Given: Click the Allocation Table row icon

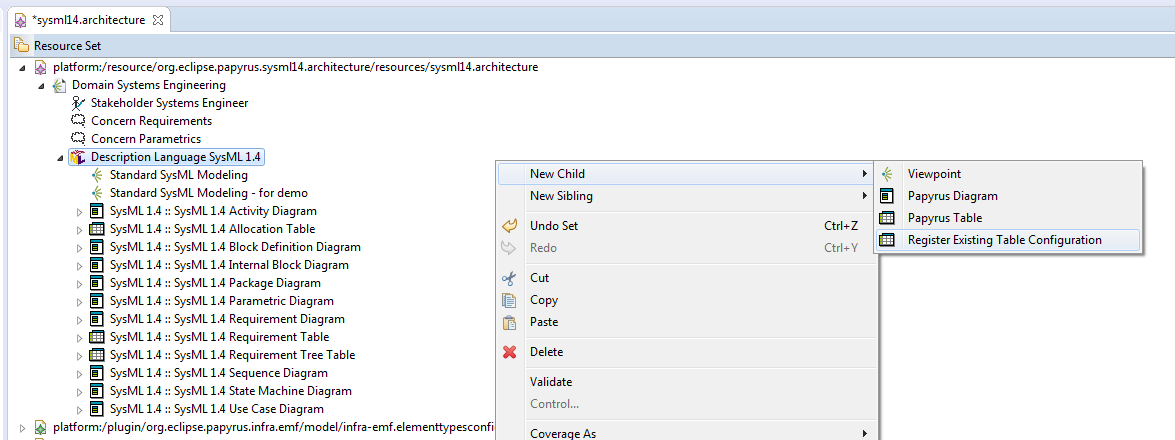Looking at the screenshot, I should [x=97, y=229].
